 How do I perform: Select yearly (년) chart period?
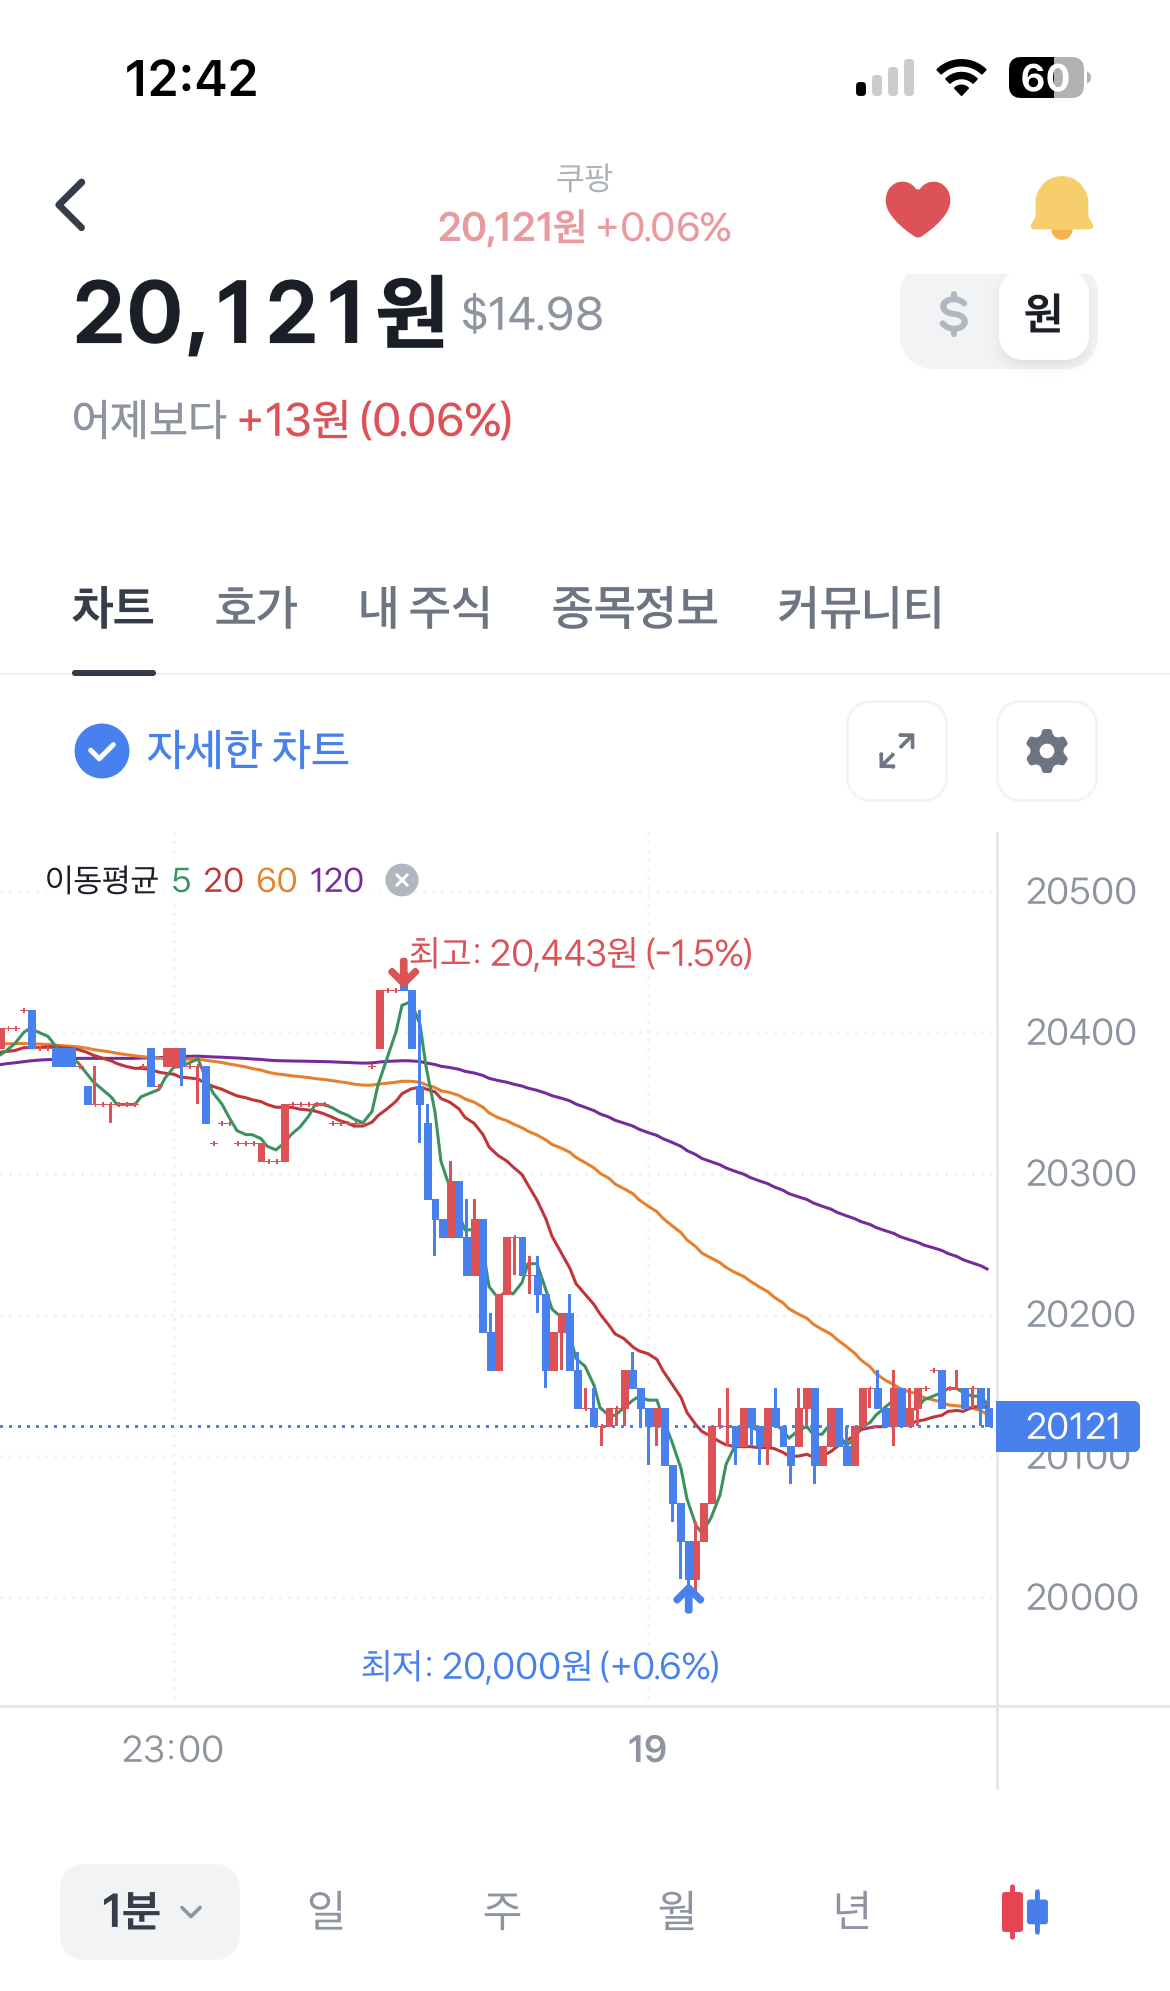[852, 1911]
